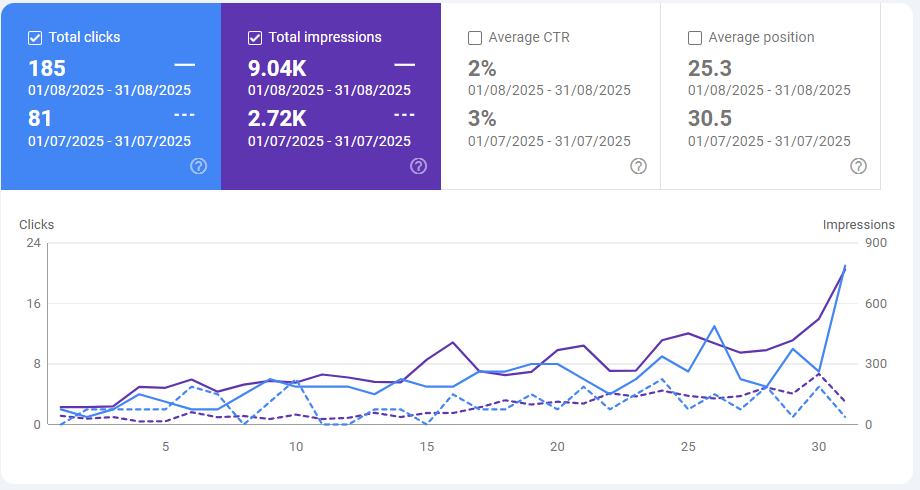
Task: Click day 15 on the chart x-axis
Action: tap(427, 446)
